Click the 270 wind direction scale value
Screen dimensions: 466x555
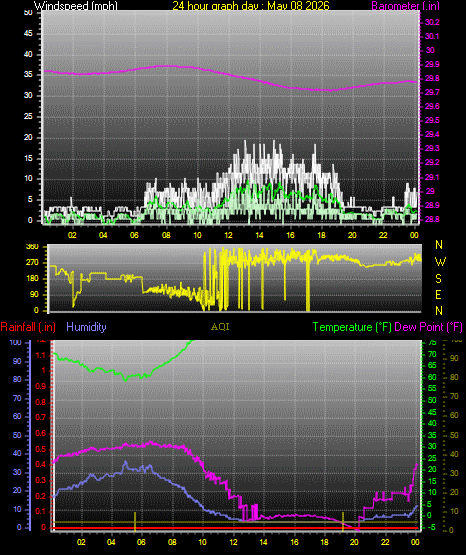[32, 263]
